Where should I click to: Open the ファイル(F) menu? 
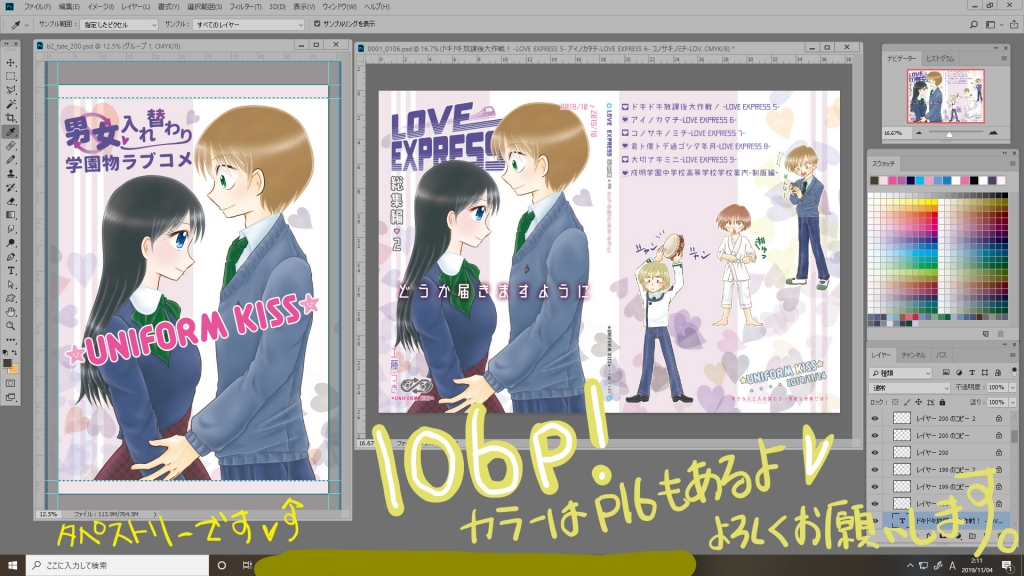pyautogui.click(x=37, y=7)
